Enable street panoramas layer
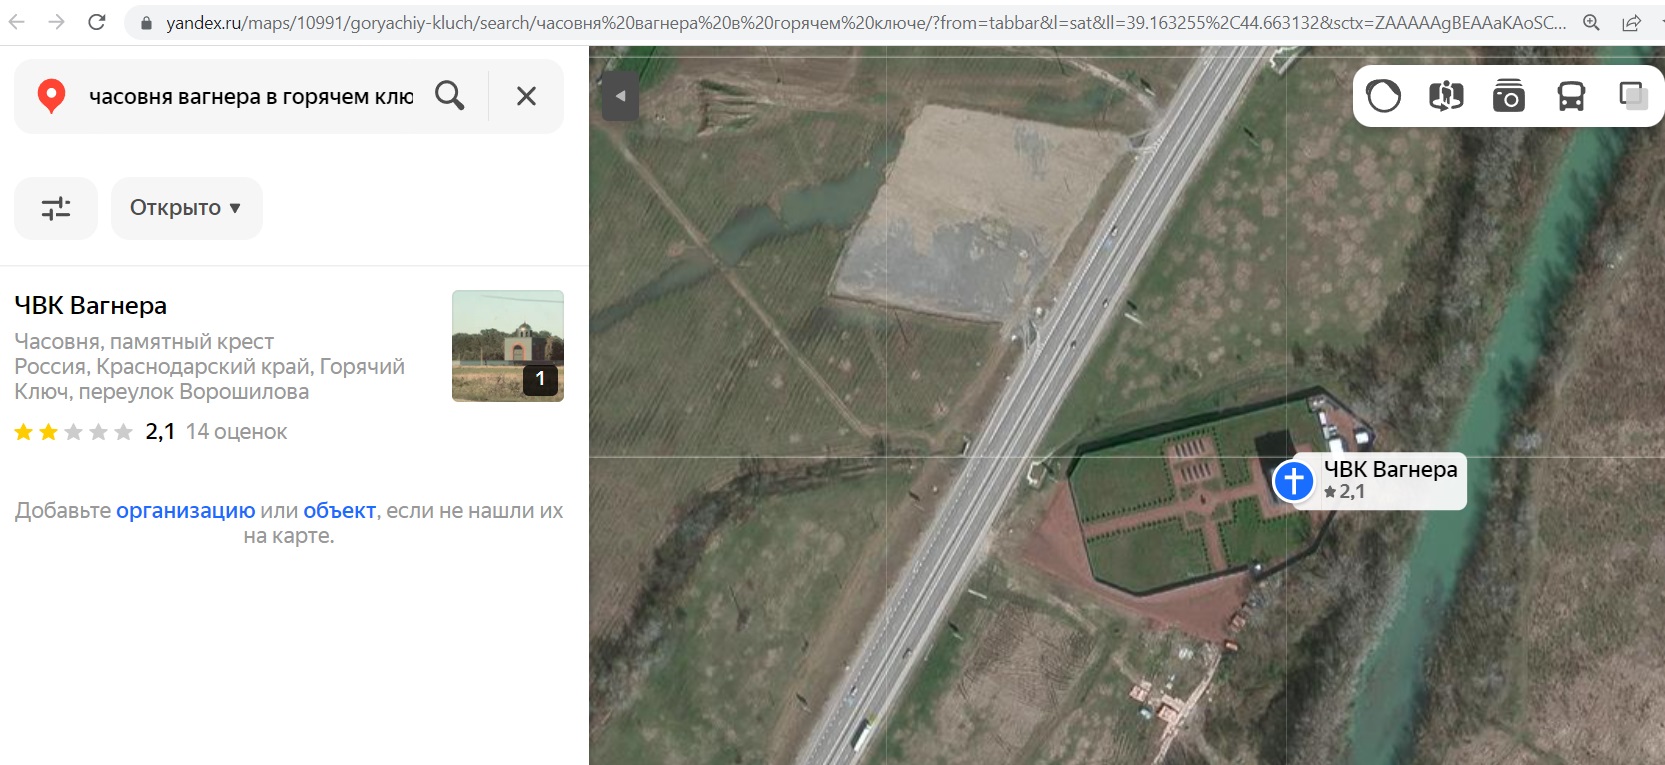The width and height of the screenshot is (1665, 765). (x=1446, y=96)
